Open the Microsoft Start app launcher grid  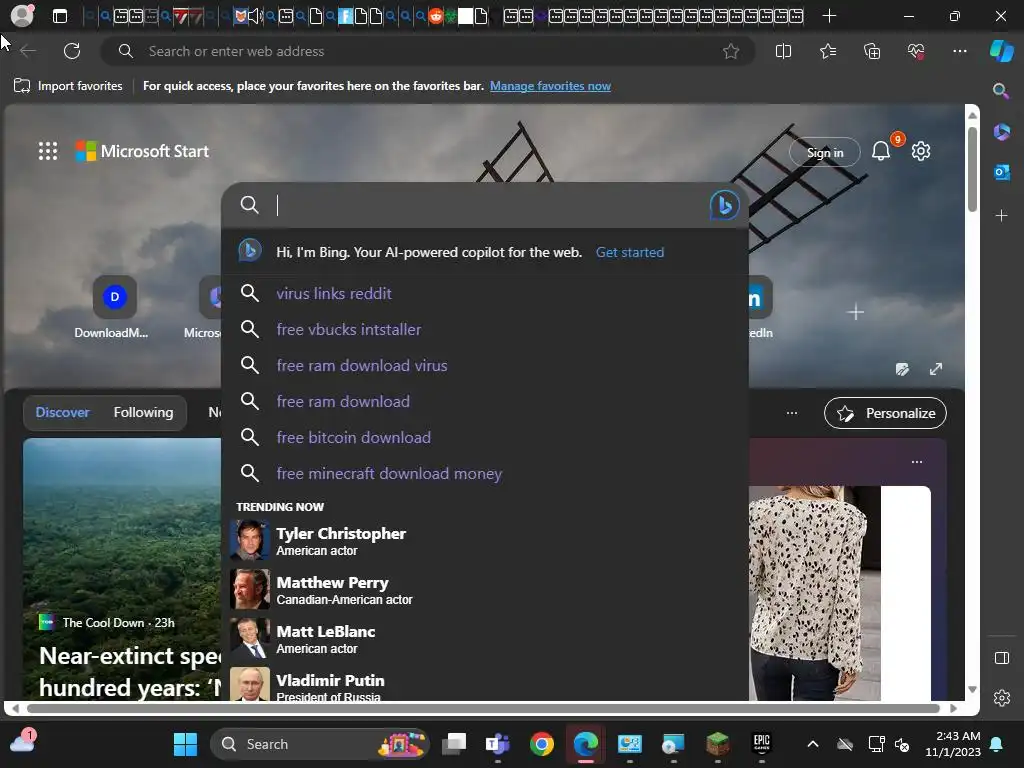tap(48, 151)
